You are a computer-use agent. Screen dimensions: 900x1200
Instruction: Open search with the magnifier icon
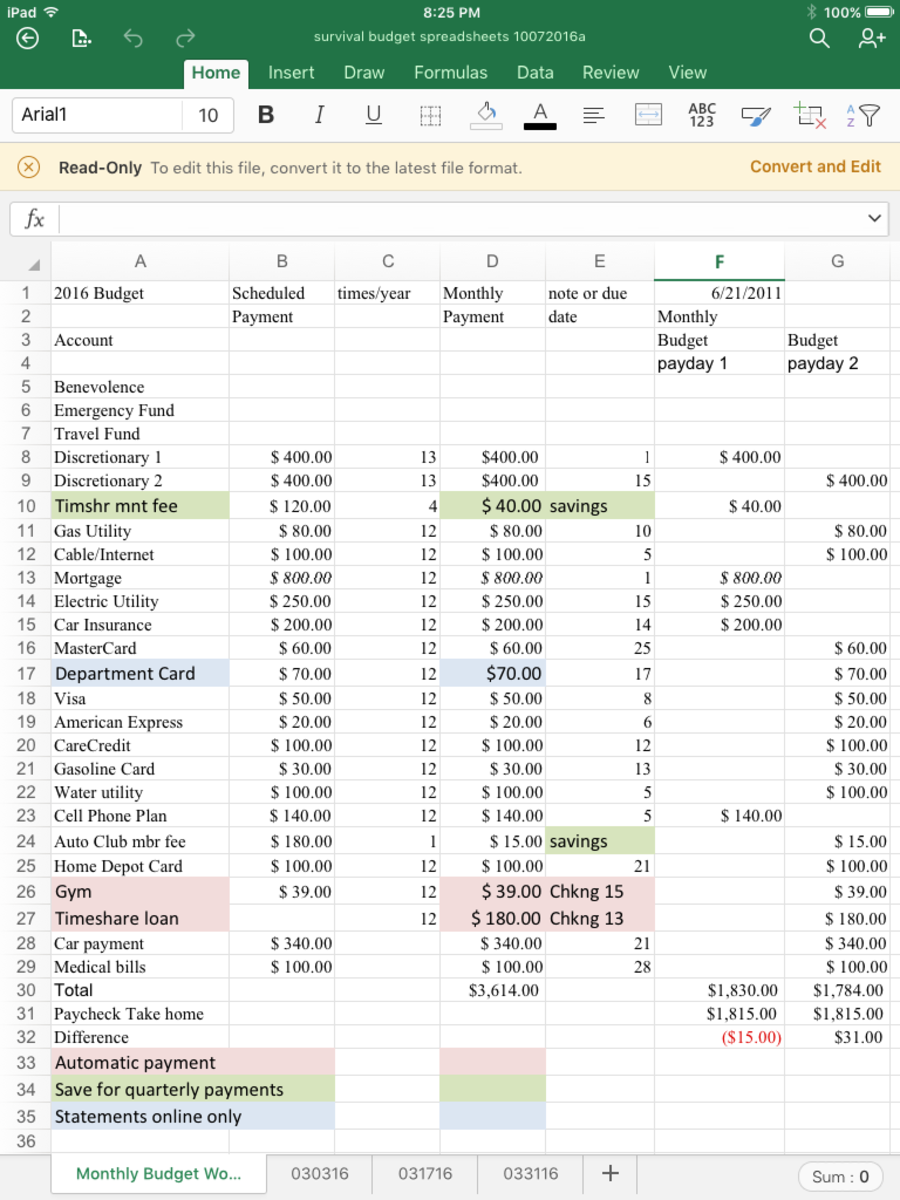pos(819,37)
